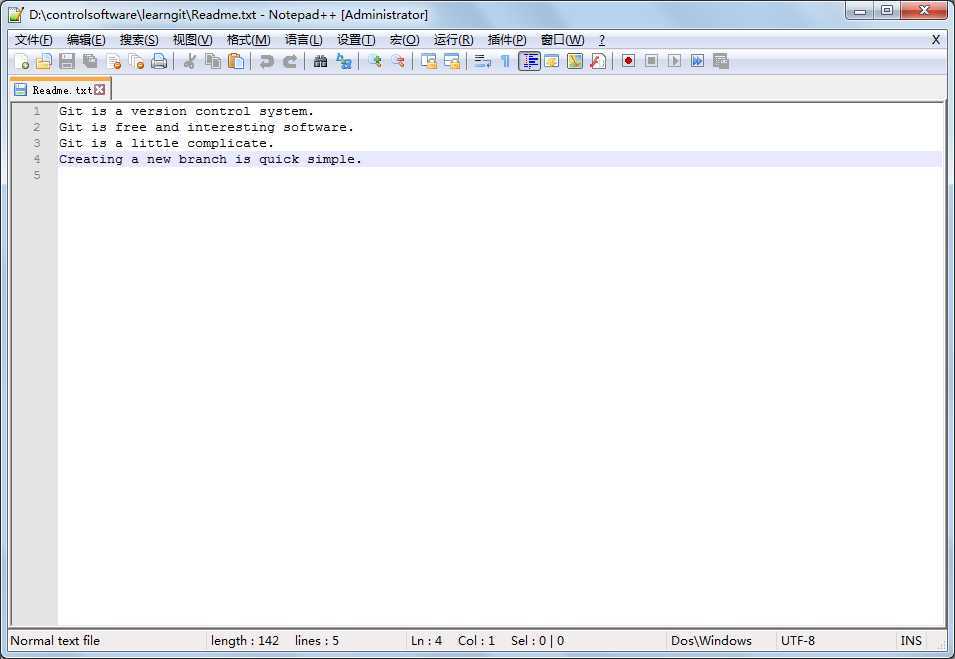Open the 视图(V) menu
The height and width of the screenshot is (659, 955).
tap(192, 40)
